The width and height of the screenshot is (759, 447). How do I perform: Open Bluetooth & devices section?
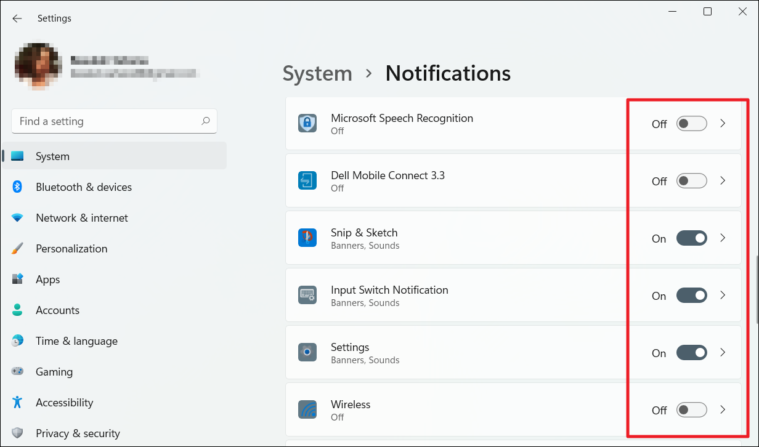(x=114, y=187)
